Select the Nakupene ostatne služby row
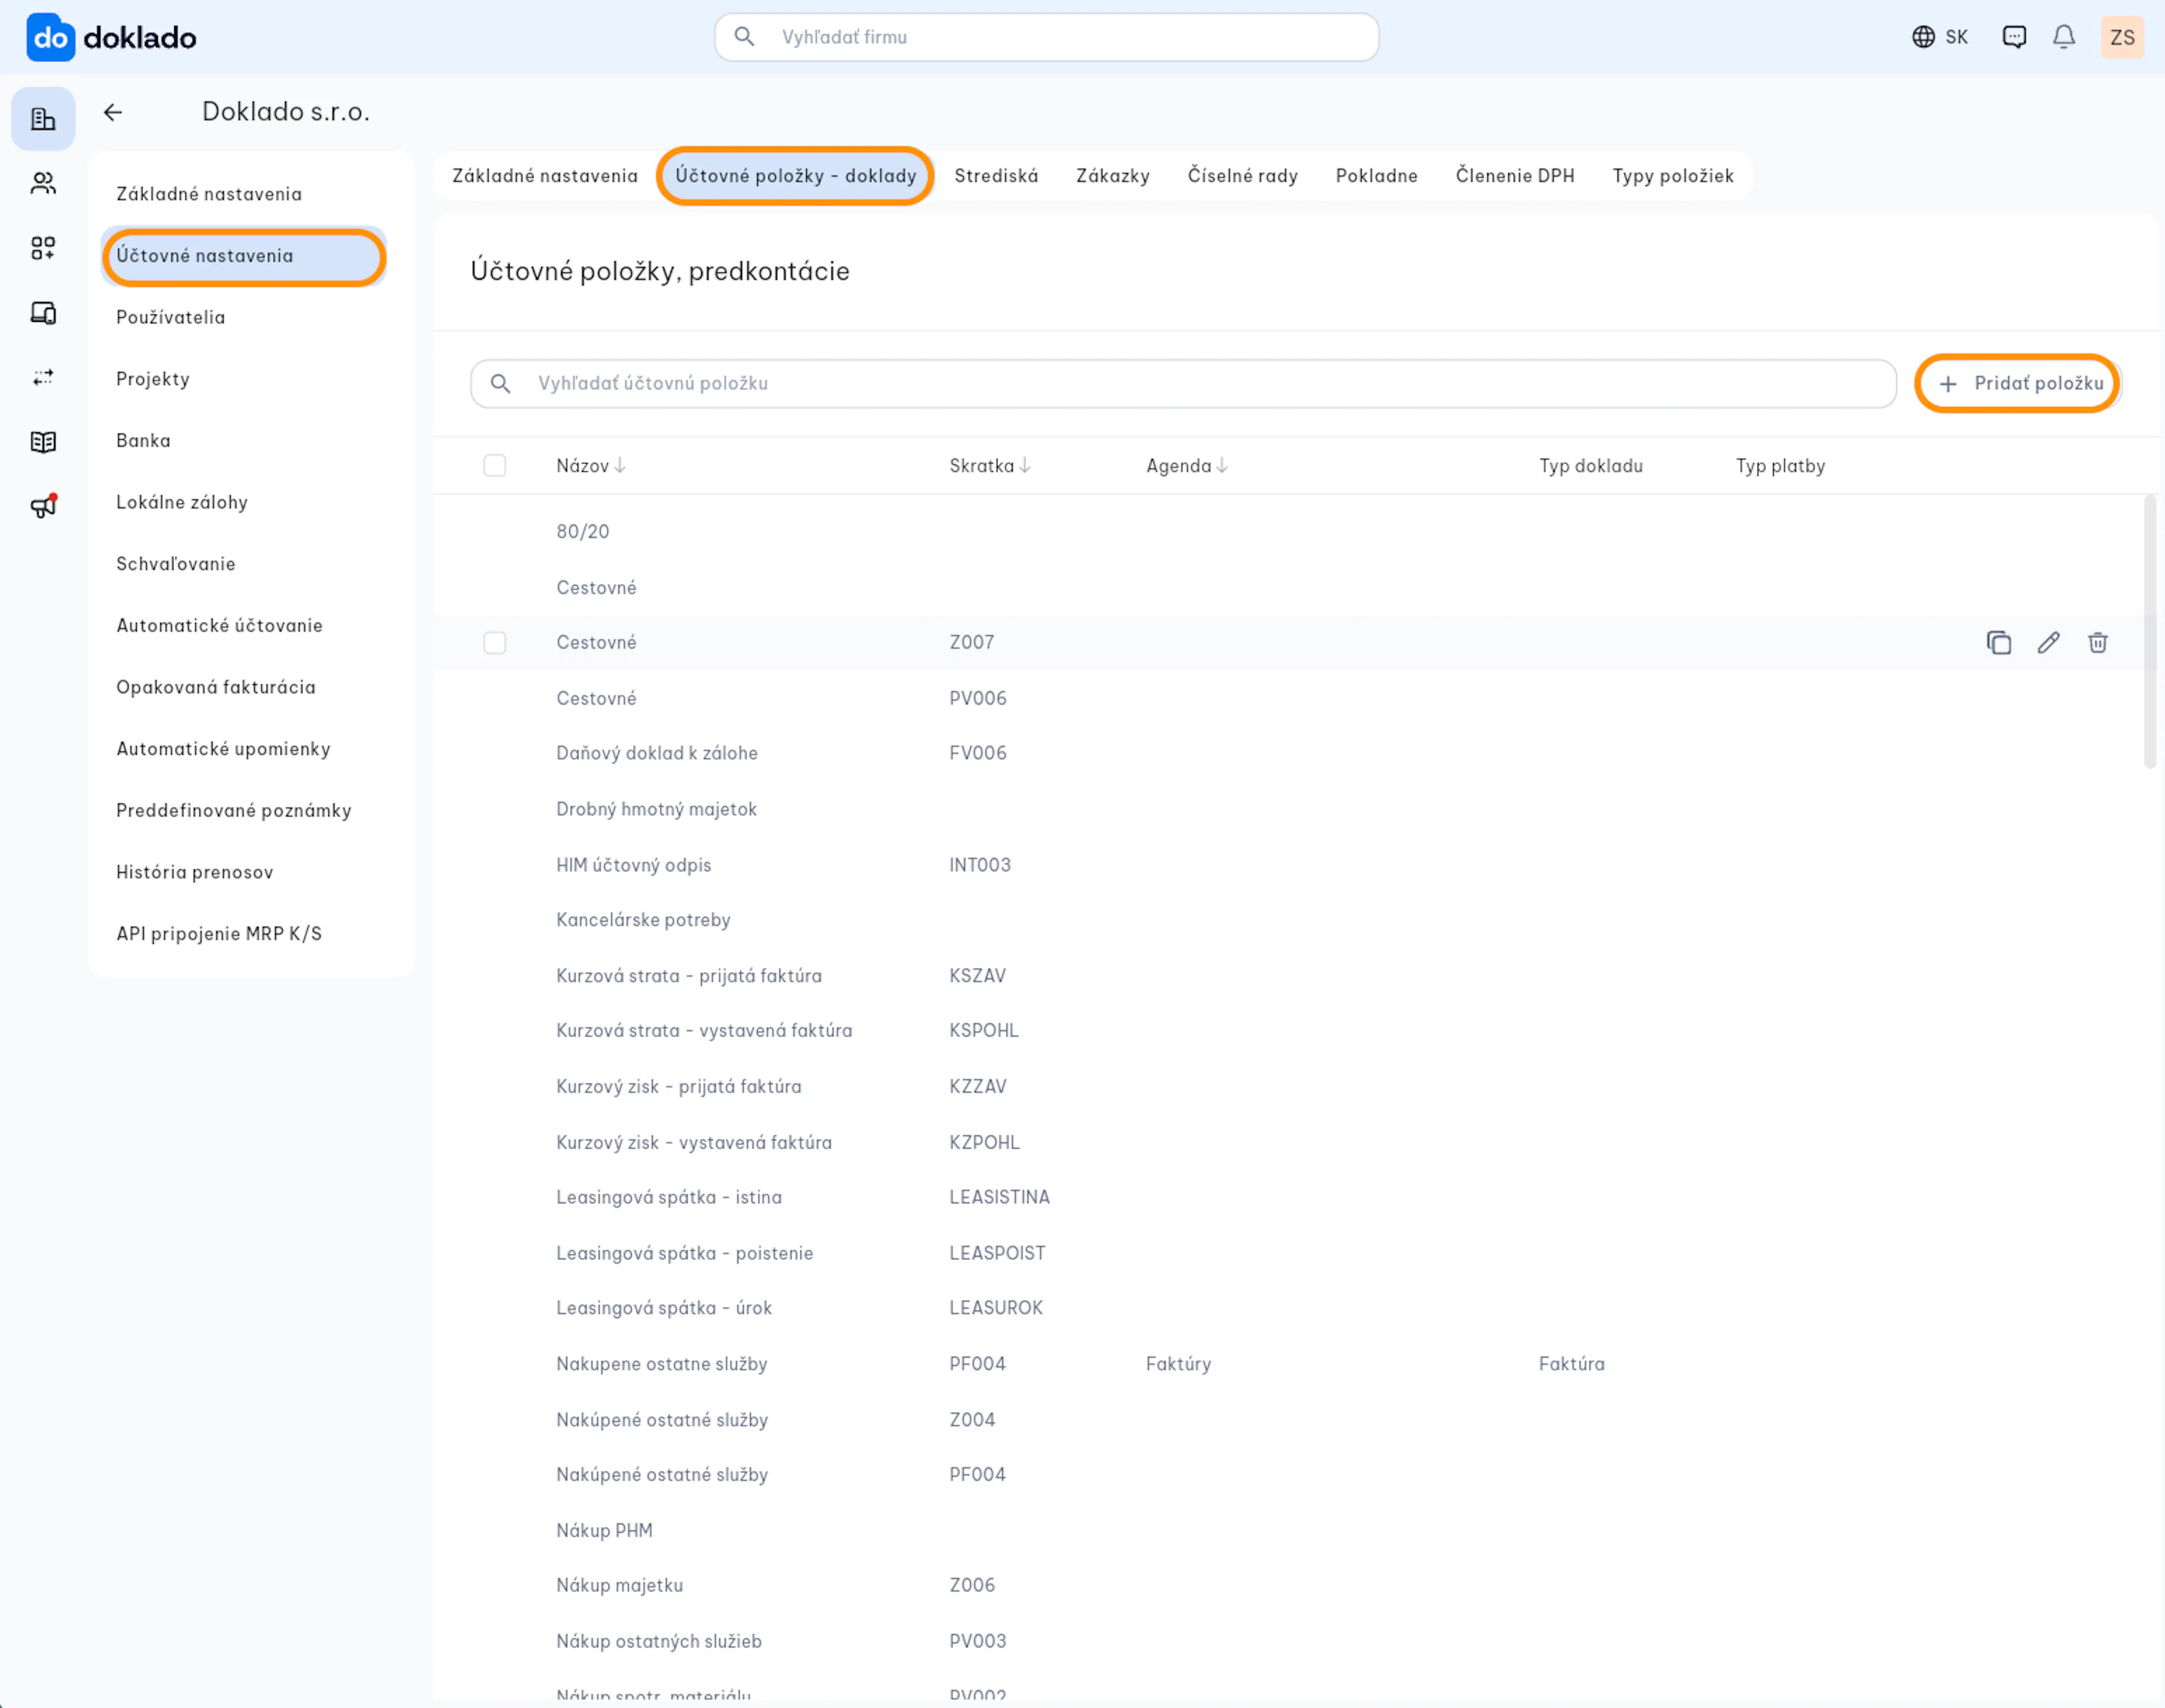 point(1288,1364)
